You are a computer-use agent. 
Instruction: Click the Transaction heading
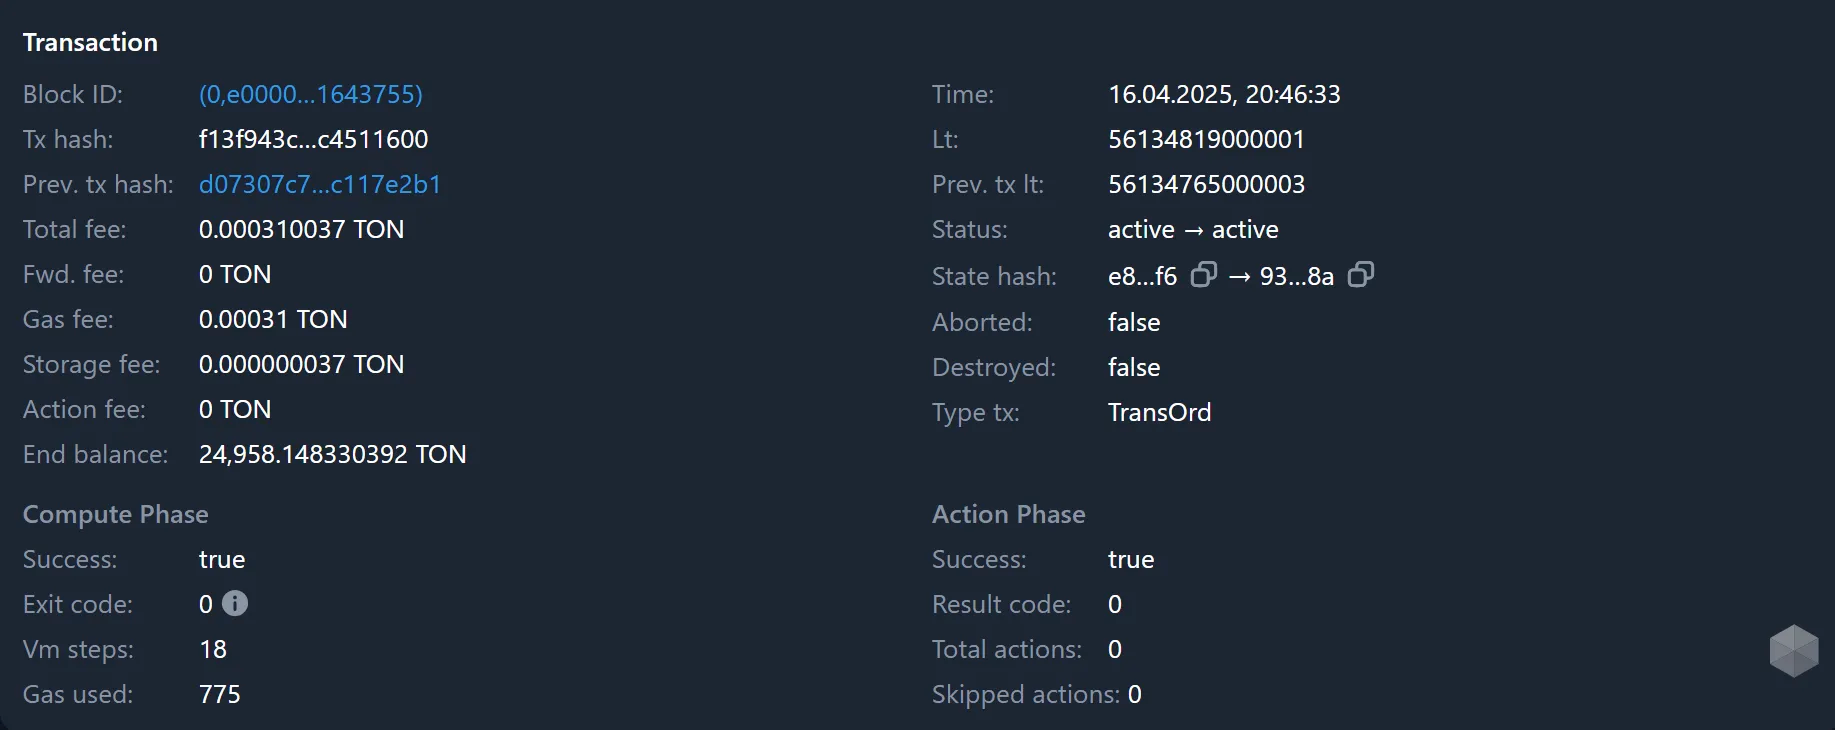click(90, 42)
